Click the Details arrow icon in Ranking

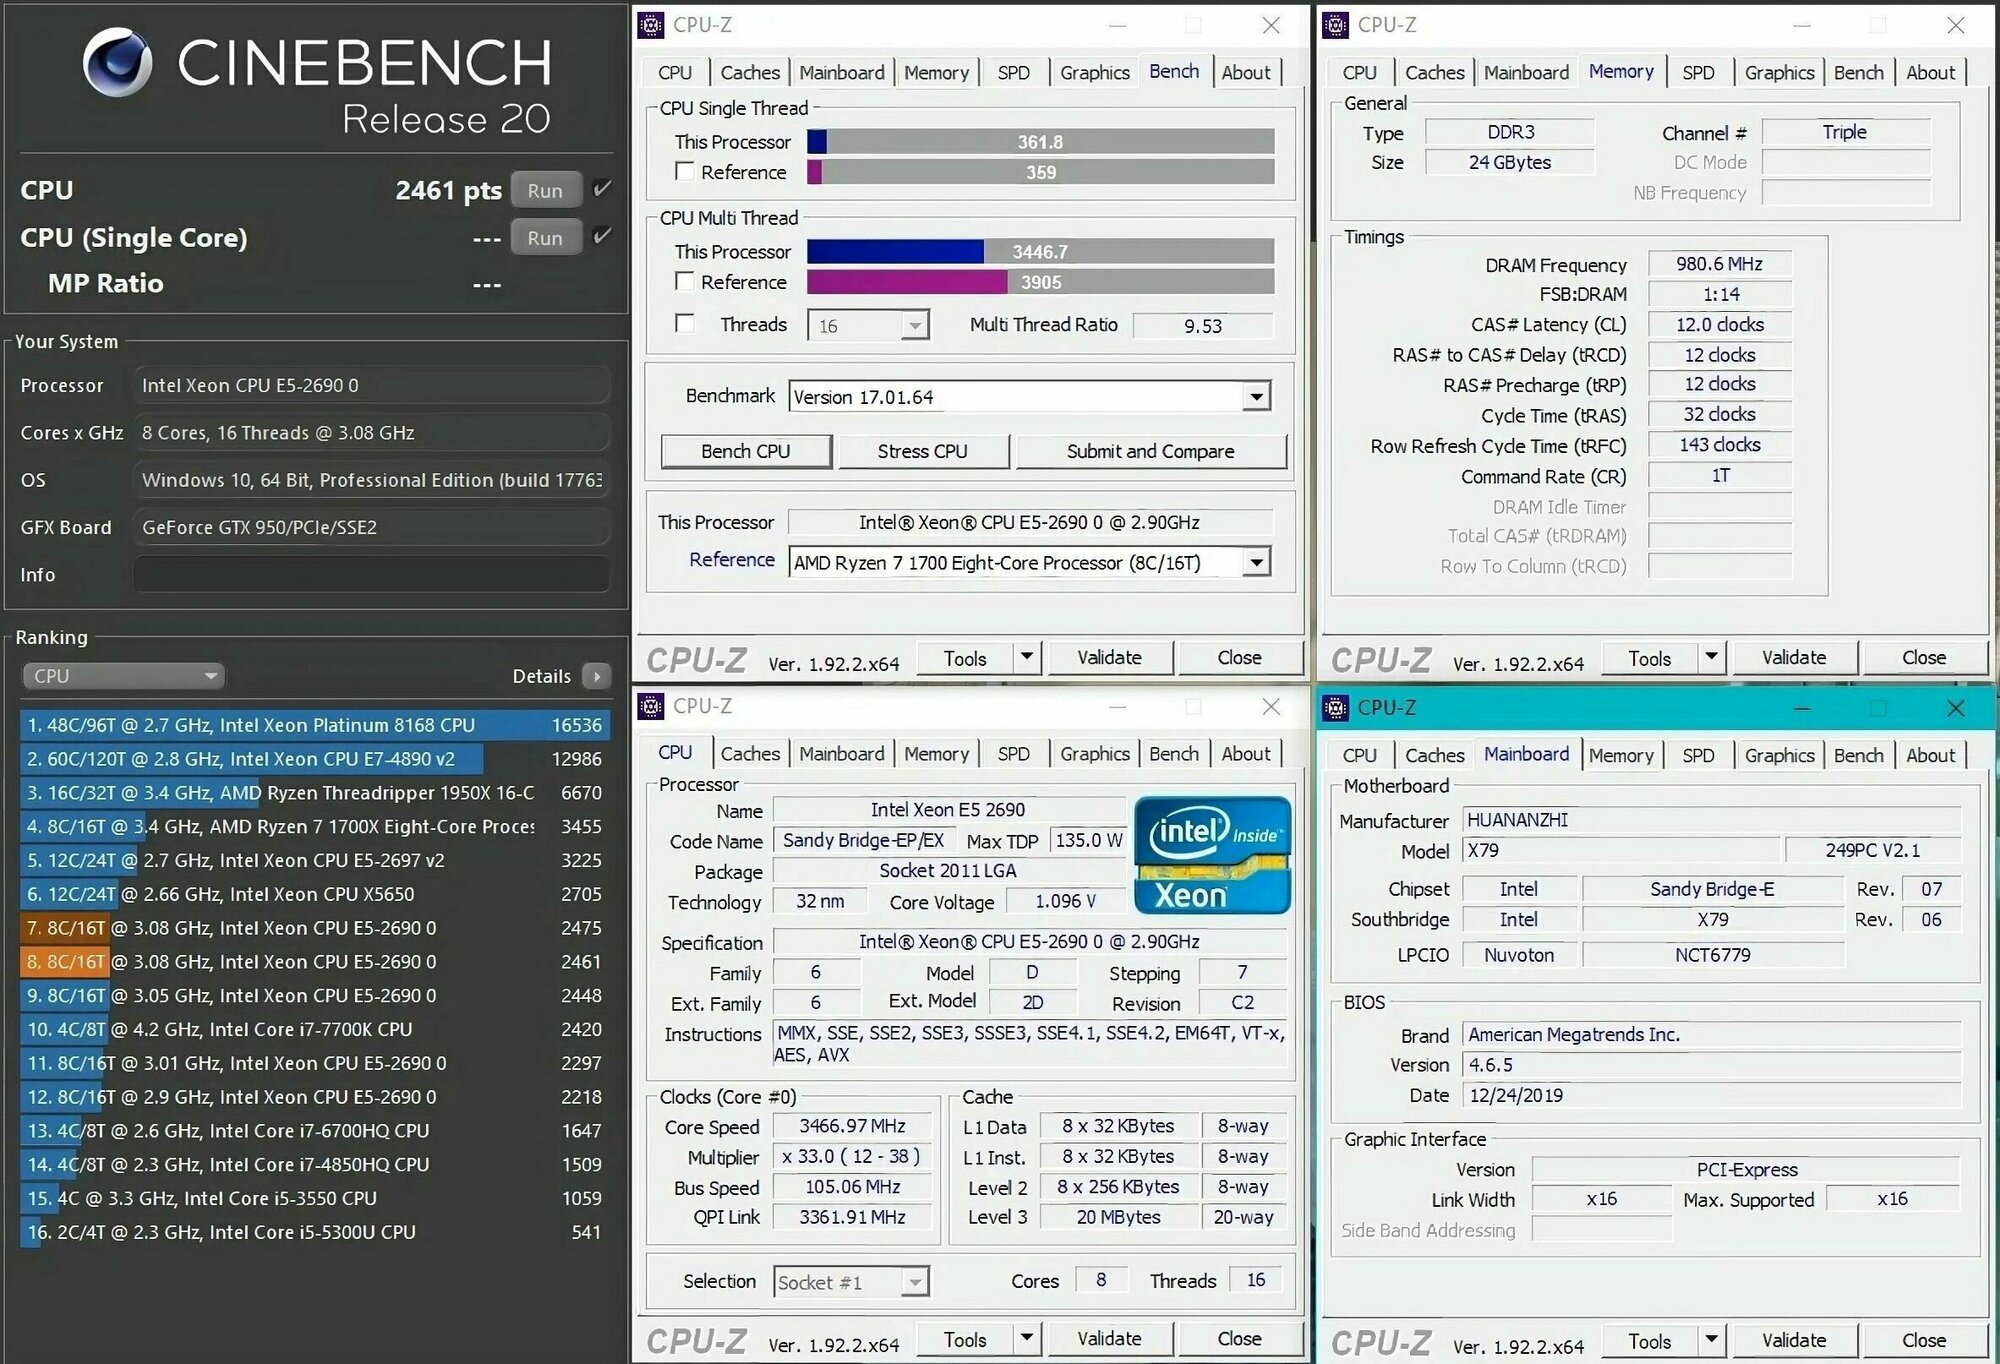597,676
